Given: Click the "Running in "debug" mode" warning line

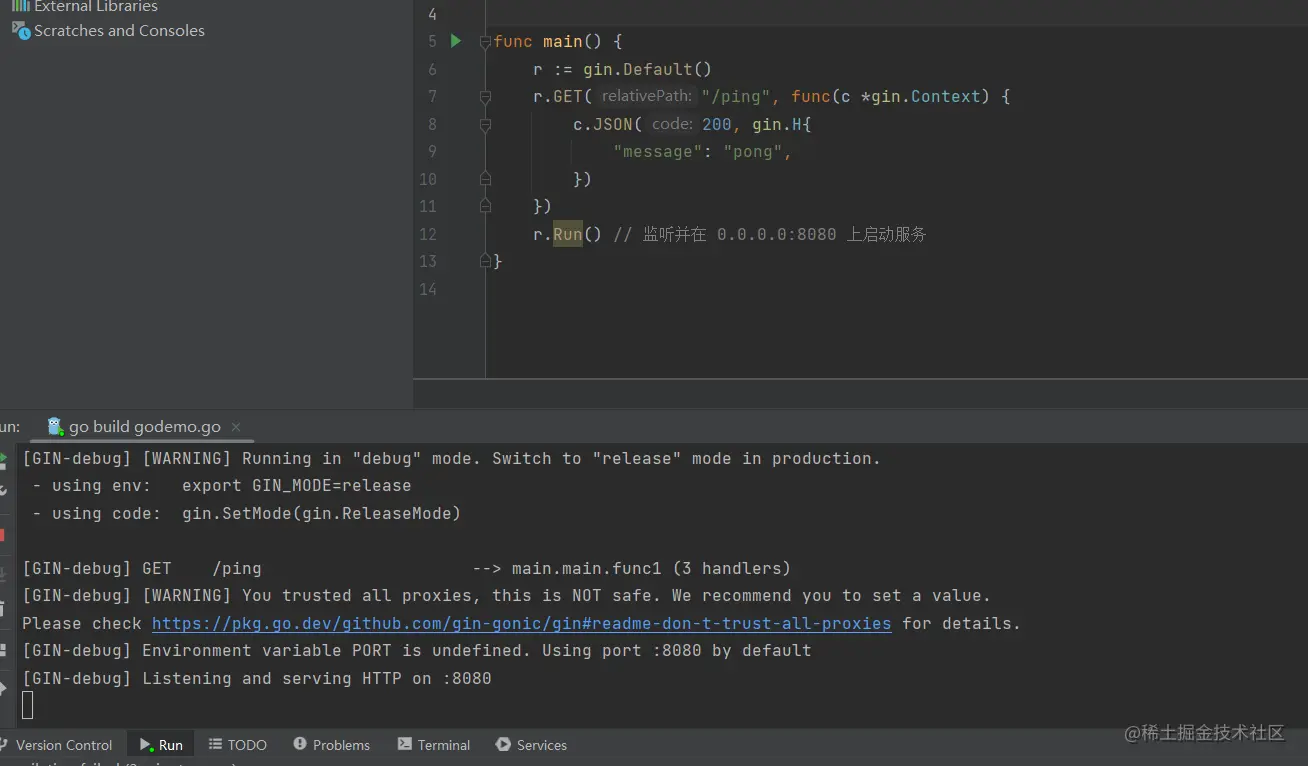Looking at the screenshot, I should pos(452,459).
